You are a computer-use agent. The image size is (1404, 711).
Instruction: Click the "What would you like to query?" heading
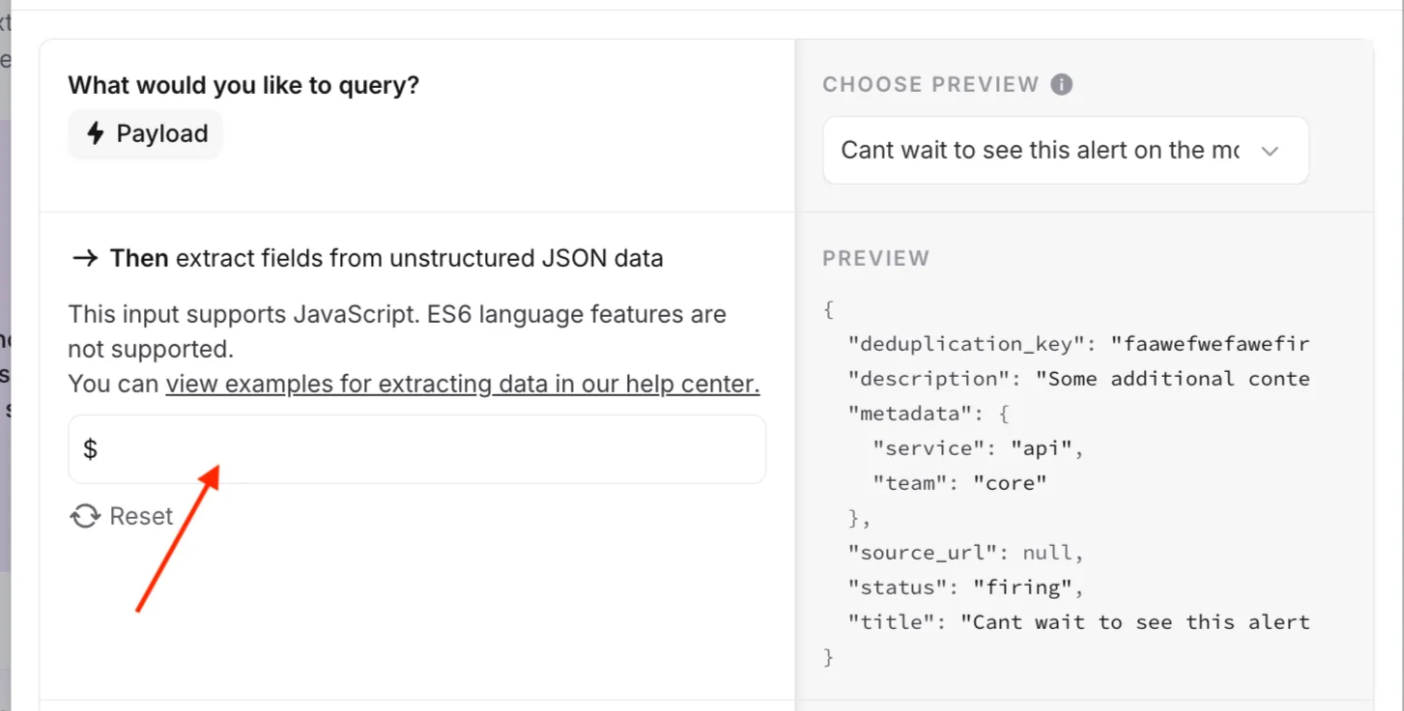(243, 86)
